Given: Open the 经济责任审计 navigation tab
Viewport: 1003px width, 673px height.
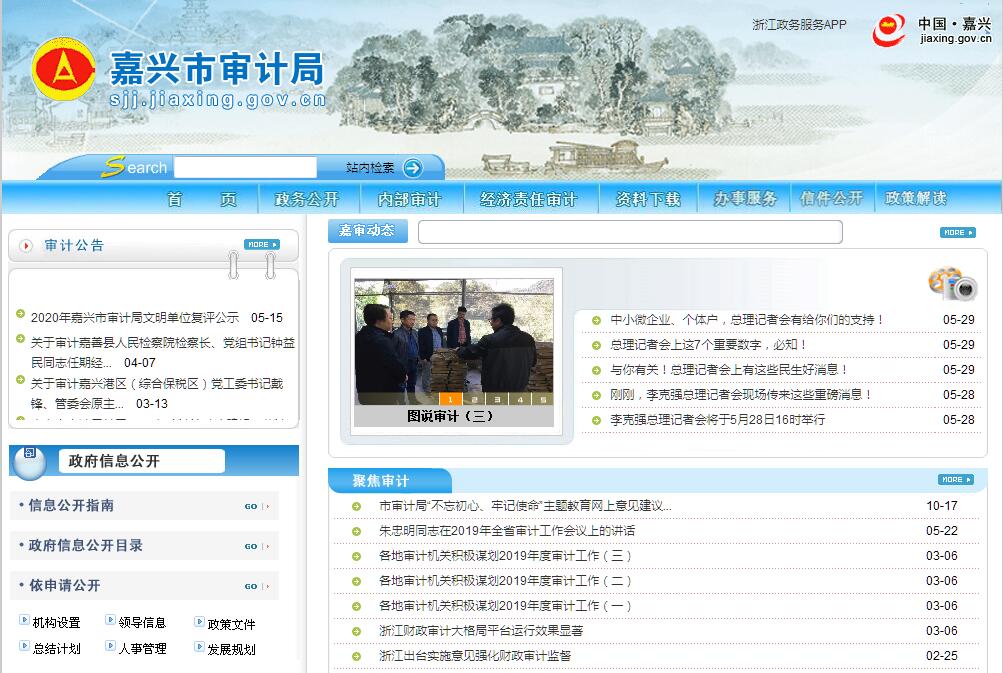Looking at the screenshot, I should click(528, 199).
